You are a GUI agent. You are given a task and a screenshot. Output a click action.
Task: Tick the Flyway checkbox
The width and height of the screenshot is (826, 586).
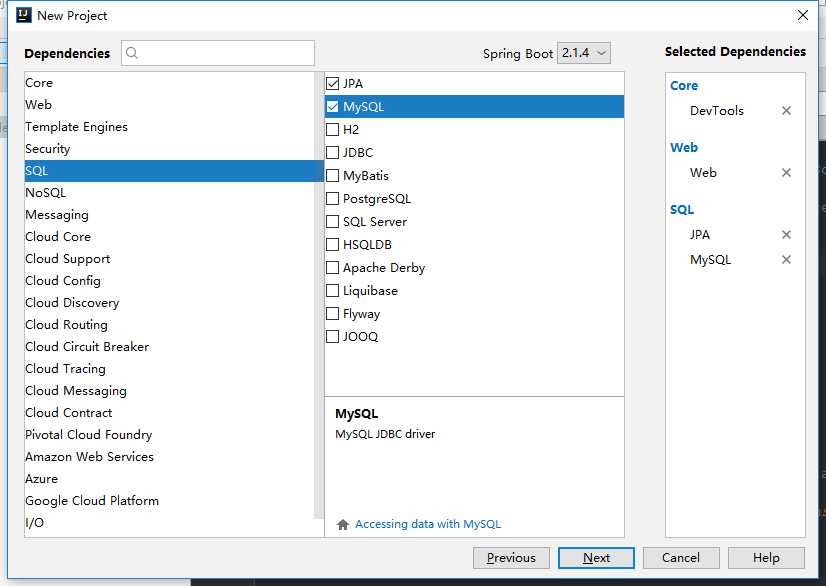coord(332,314)
